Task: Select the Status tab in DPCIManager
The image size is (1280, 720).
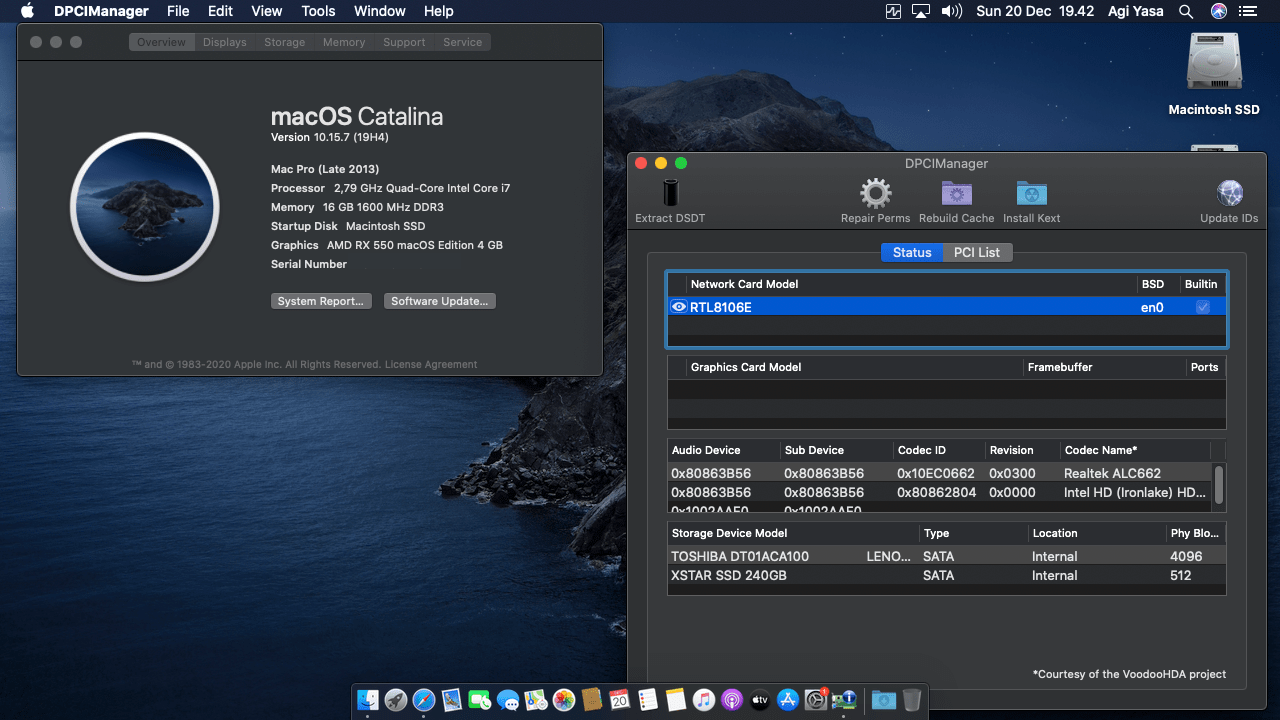Action: [x=912, y=252]
